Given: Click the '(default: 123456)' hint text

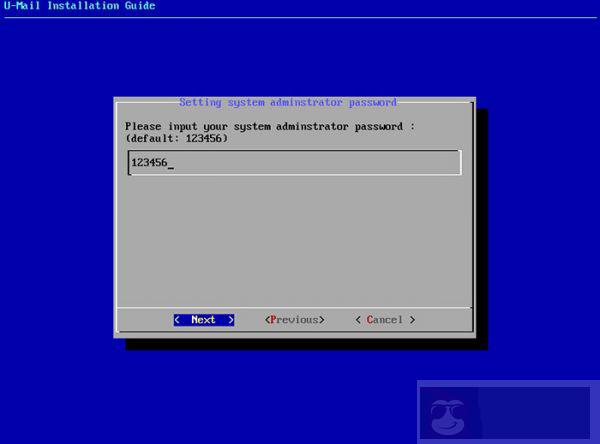Looking at the screenshot, I should (176, 139).
